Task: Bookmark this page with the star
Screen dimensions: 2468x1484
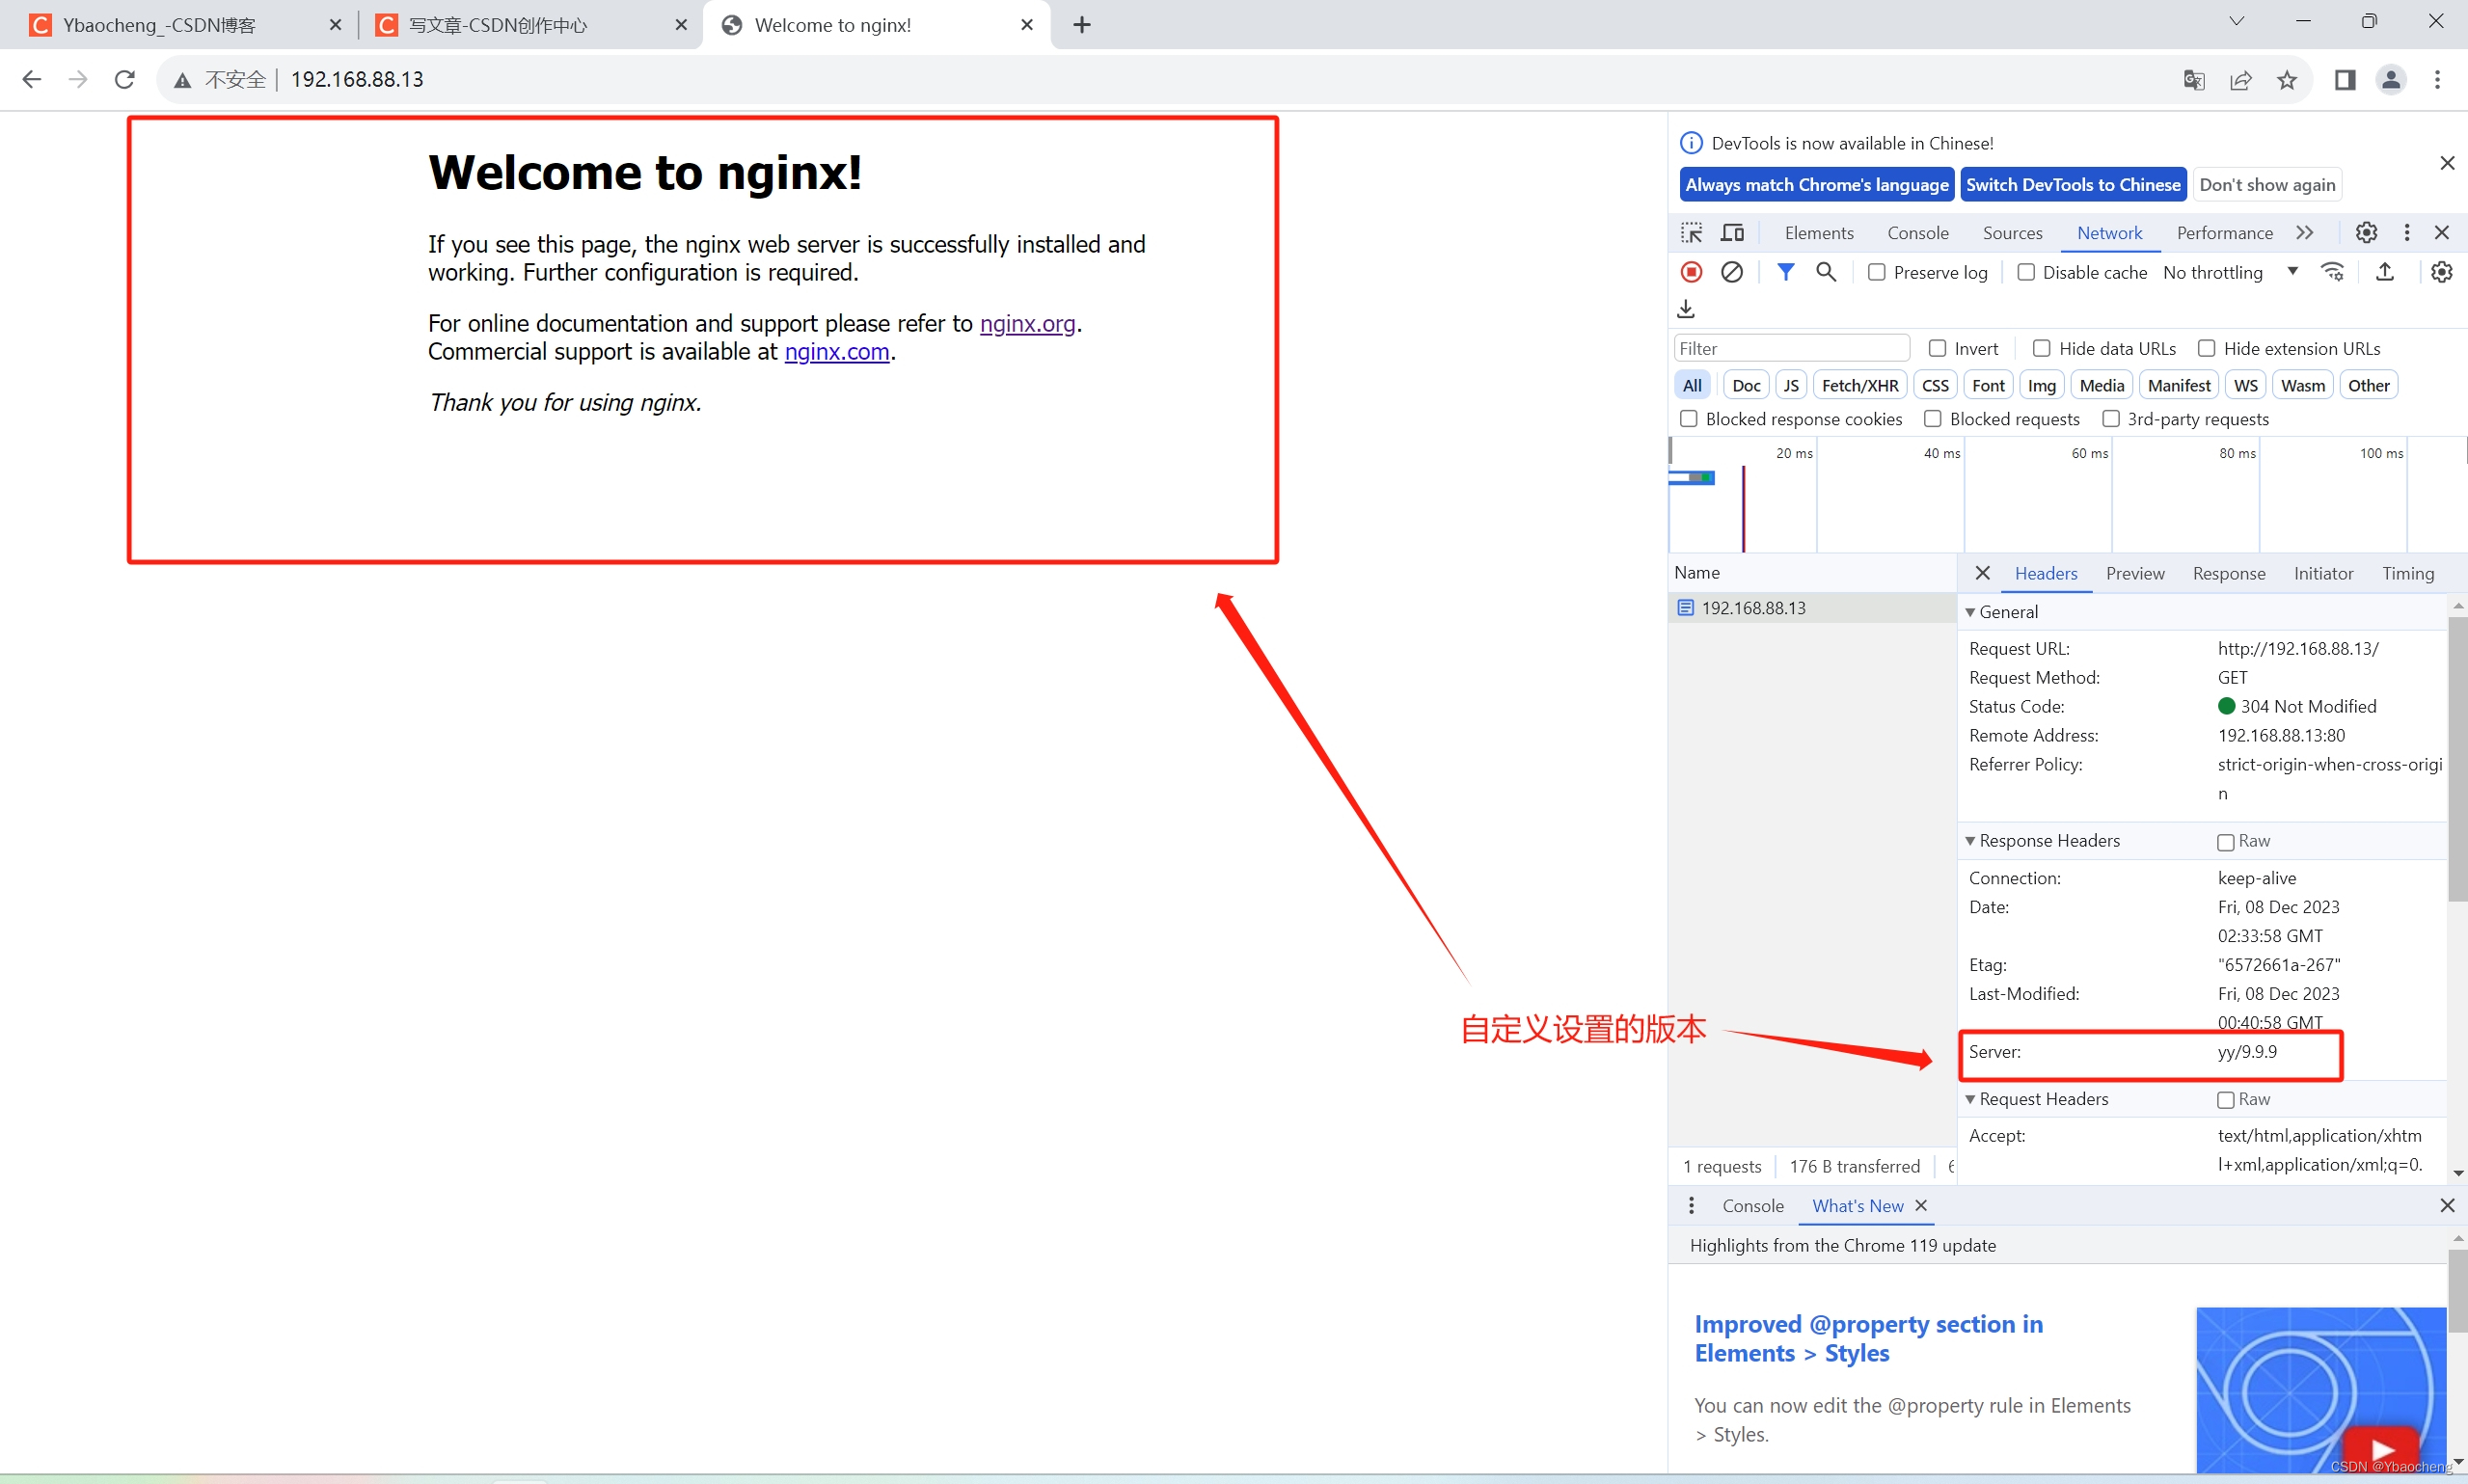Action: [x=2287, y=80]
